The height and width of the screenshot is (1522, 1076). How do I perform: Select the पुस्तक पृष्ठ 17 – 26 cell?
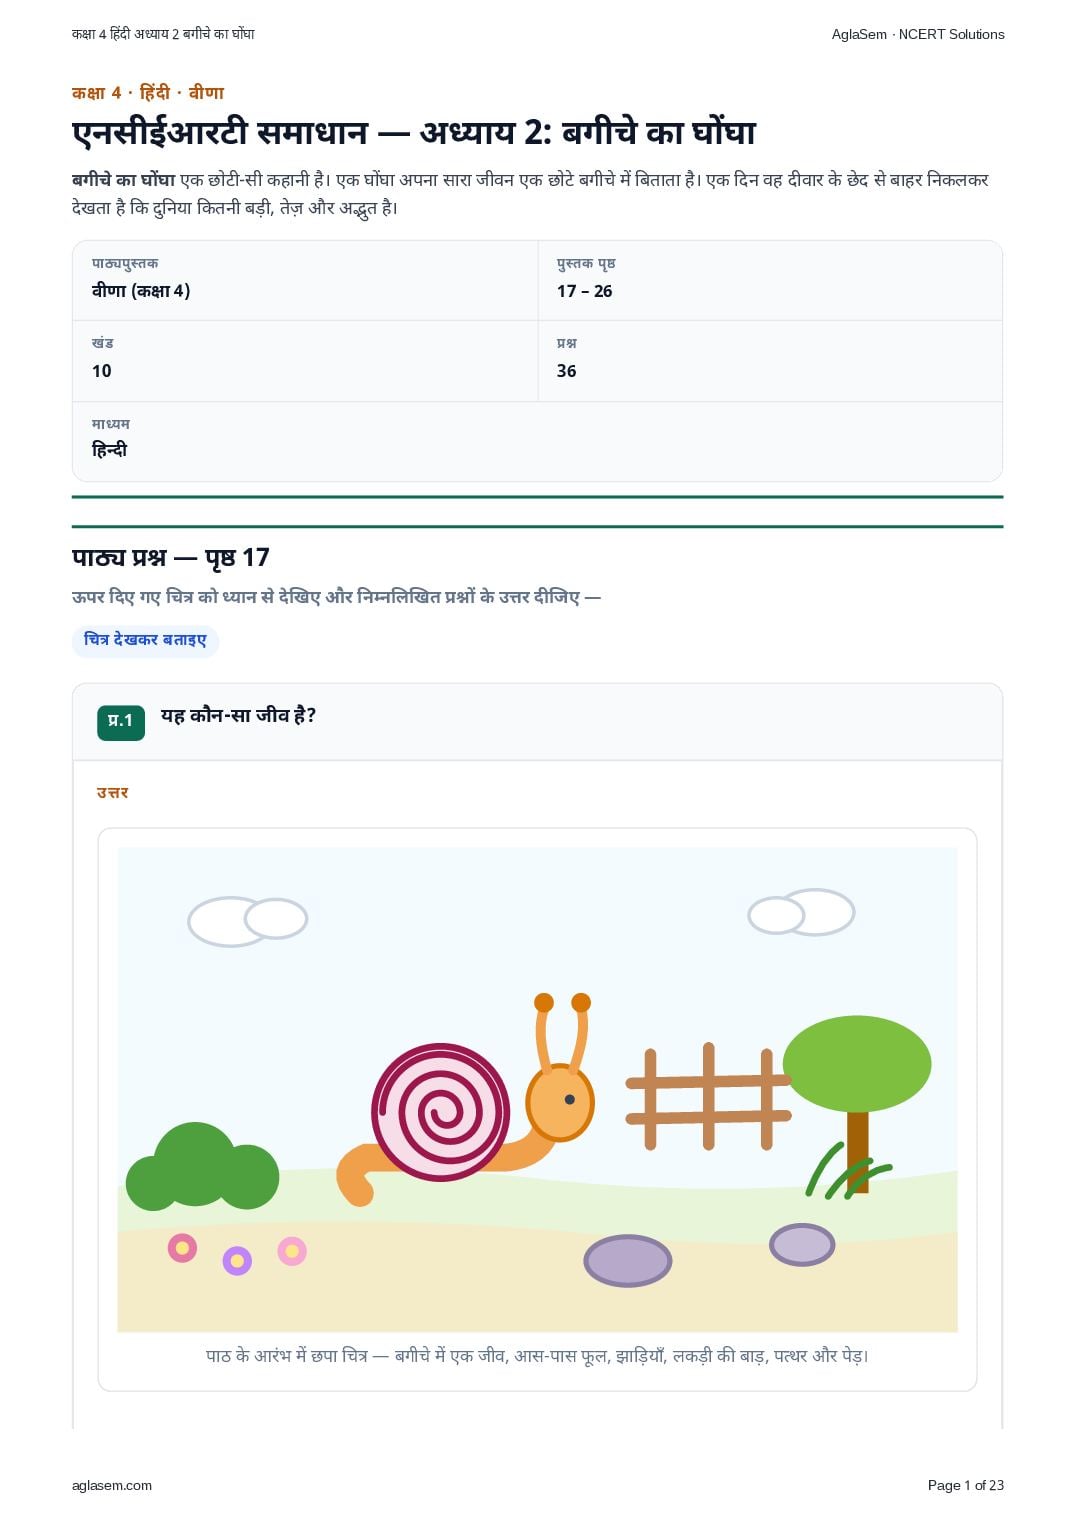click(x=770, y=280)
